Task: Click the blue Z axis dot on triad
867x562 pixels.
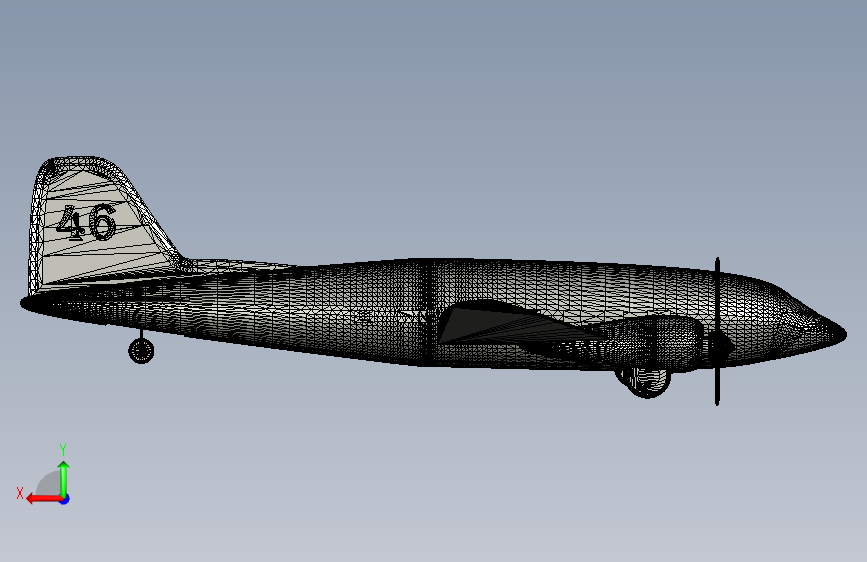Action: (65, 499)
